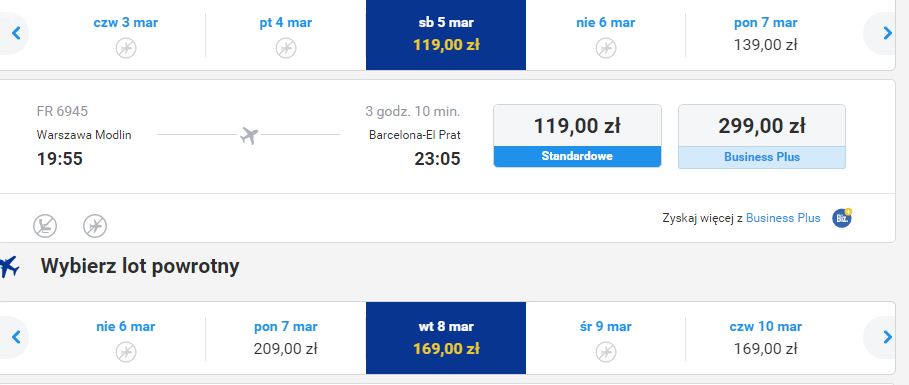
Task: Click the no reclining seat icon
Action: [x=45, y=226]
